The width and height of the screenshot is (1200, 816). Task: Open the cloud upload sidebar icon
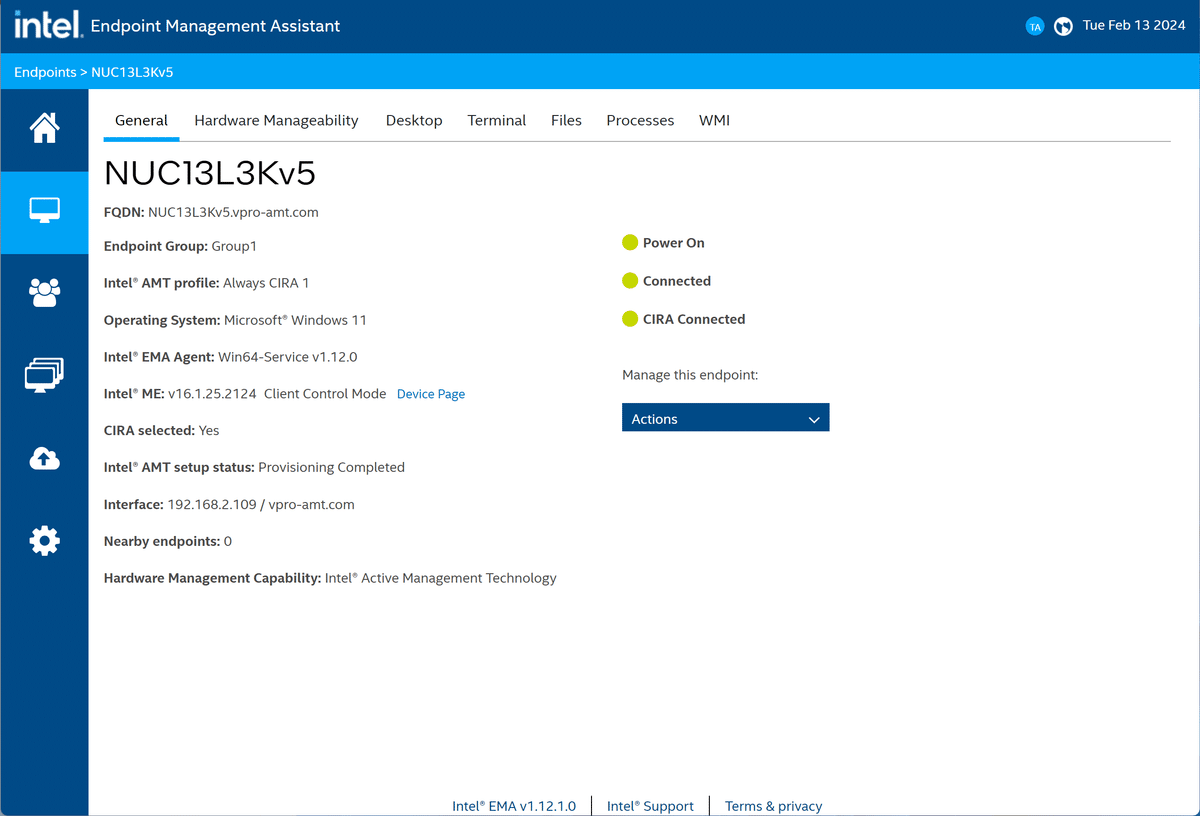point(44,458)
